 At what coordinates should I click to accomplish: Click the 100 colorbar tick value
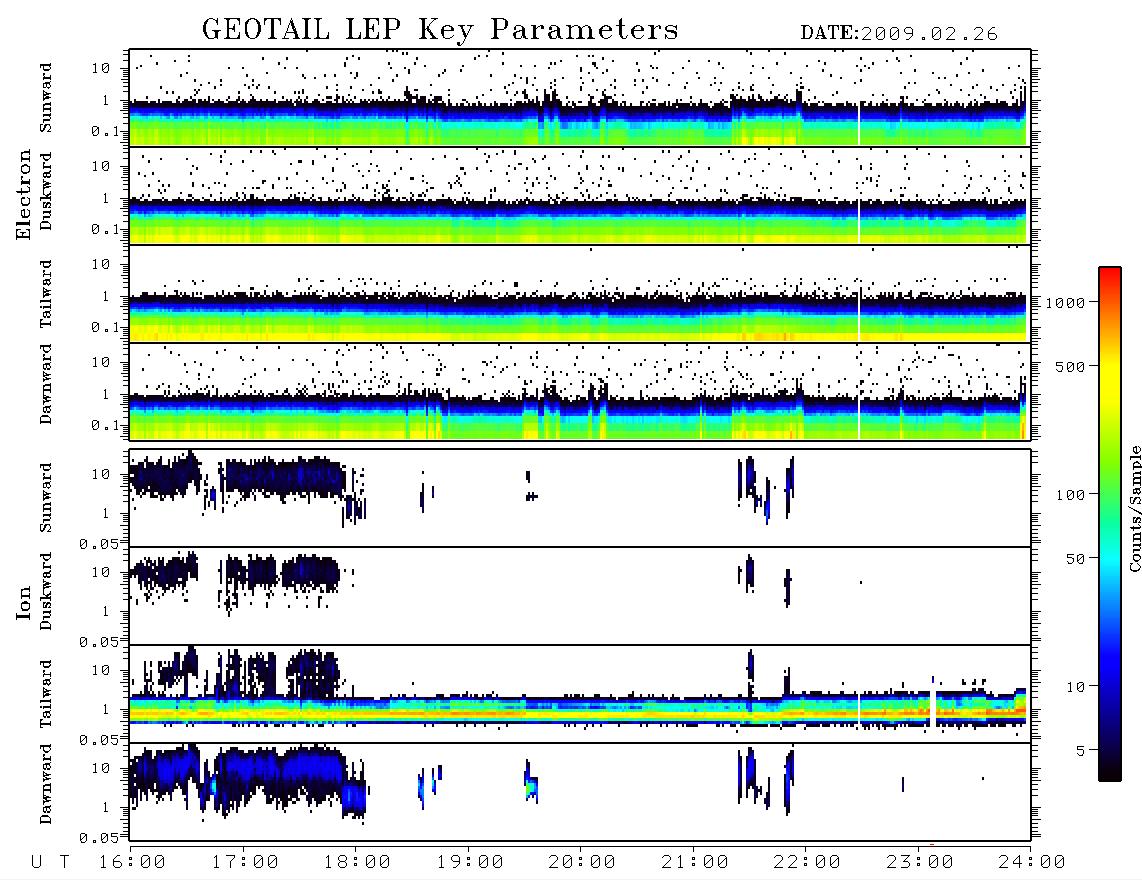pos(1070,495)
